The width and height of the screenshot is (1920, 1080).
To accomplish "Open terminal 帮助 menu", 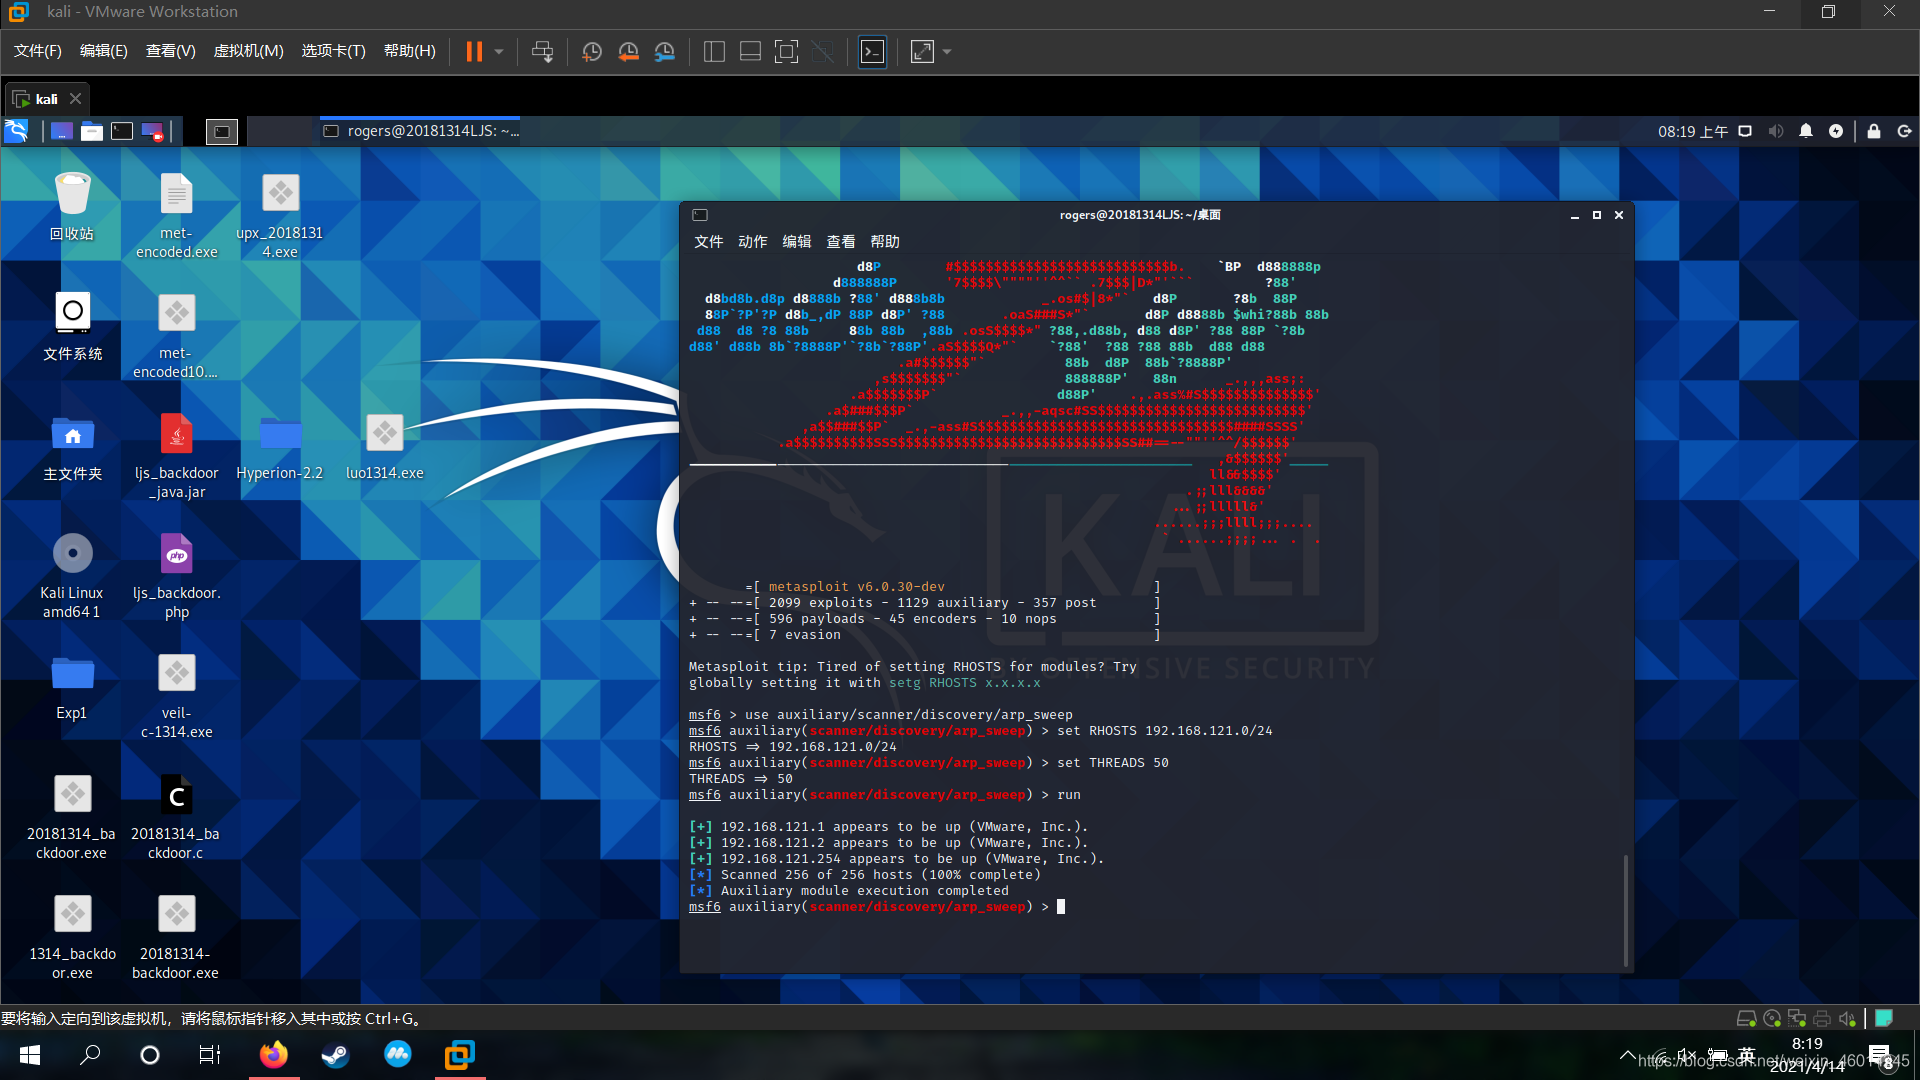I will (884, 242).
